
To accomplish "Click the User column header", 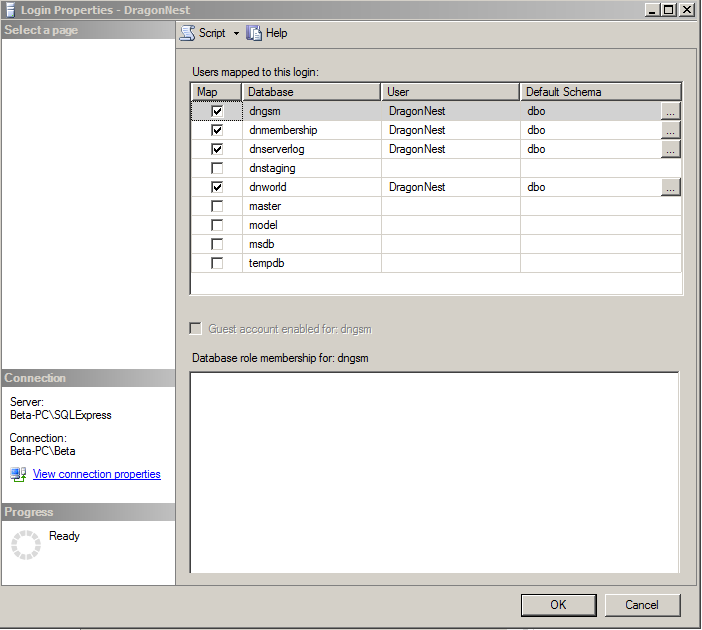I will point(450,92).
